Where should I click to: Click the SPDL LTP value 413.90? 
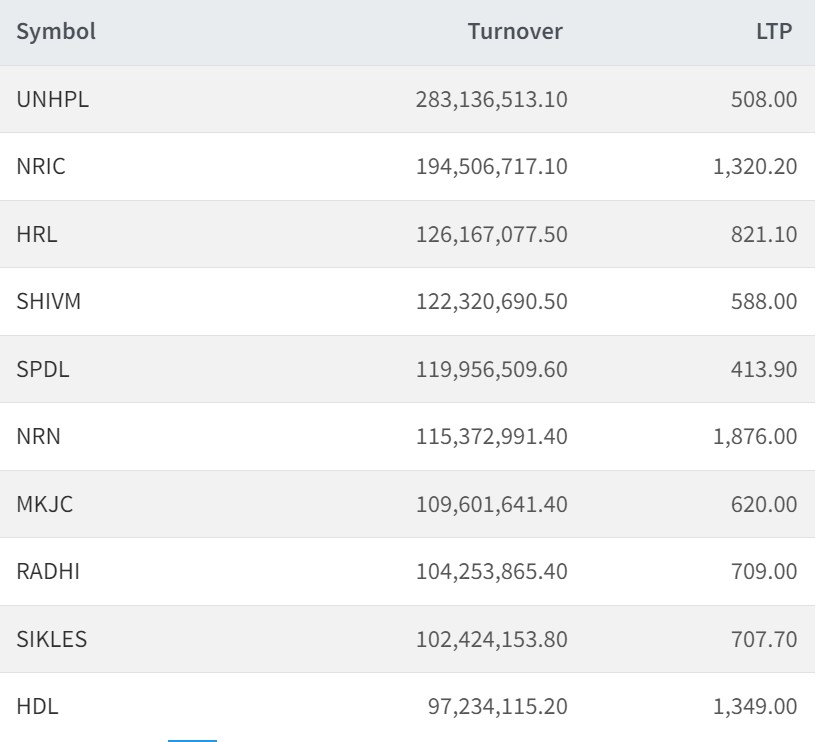[766, 369]
